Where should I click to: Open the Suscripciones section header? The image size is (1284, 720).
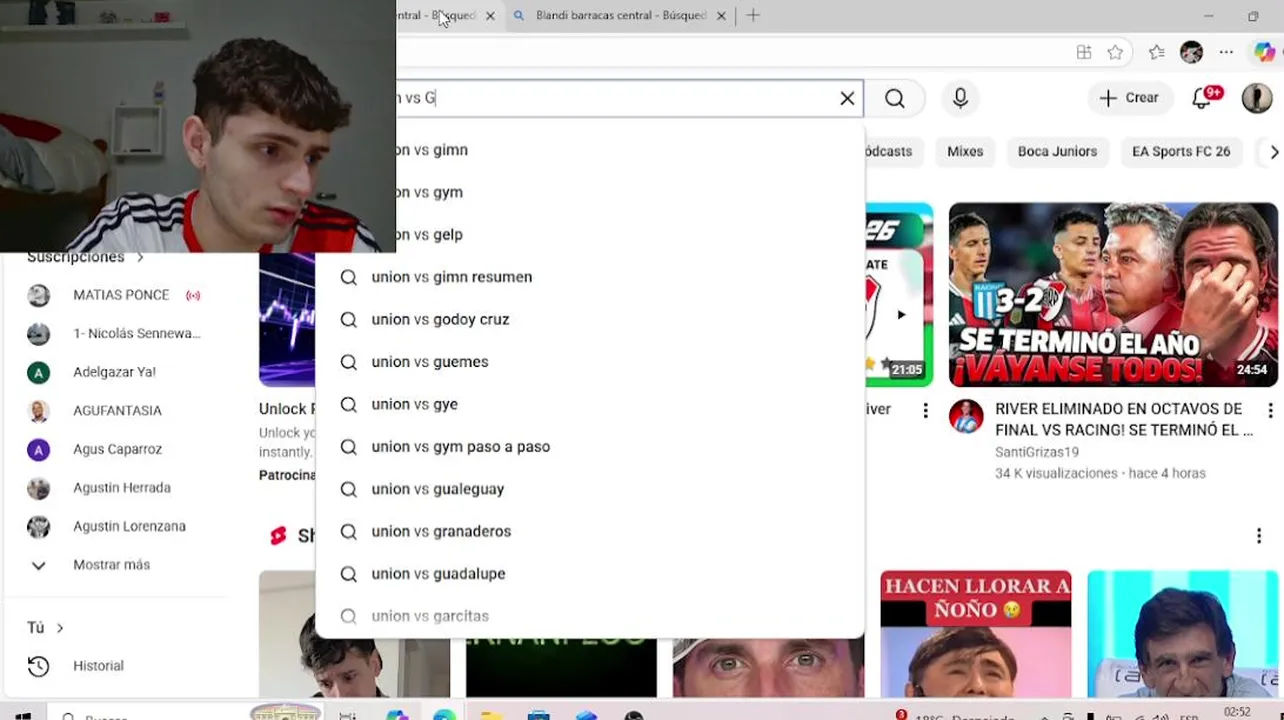click(85, 258)
